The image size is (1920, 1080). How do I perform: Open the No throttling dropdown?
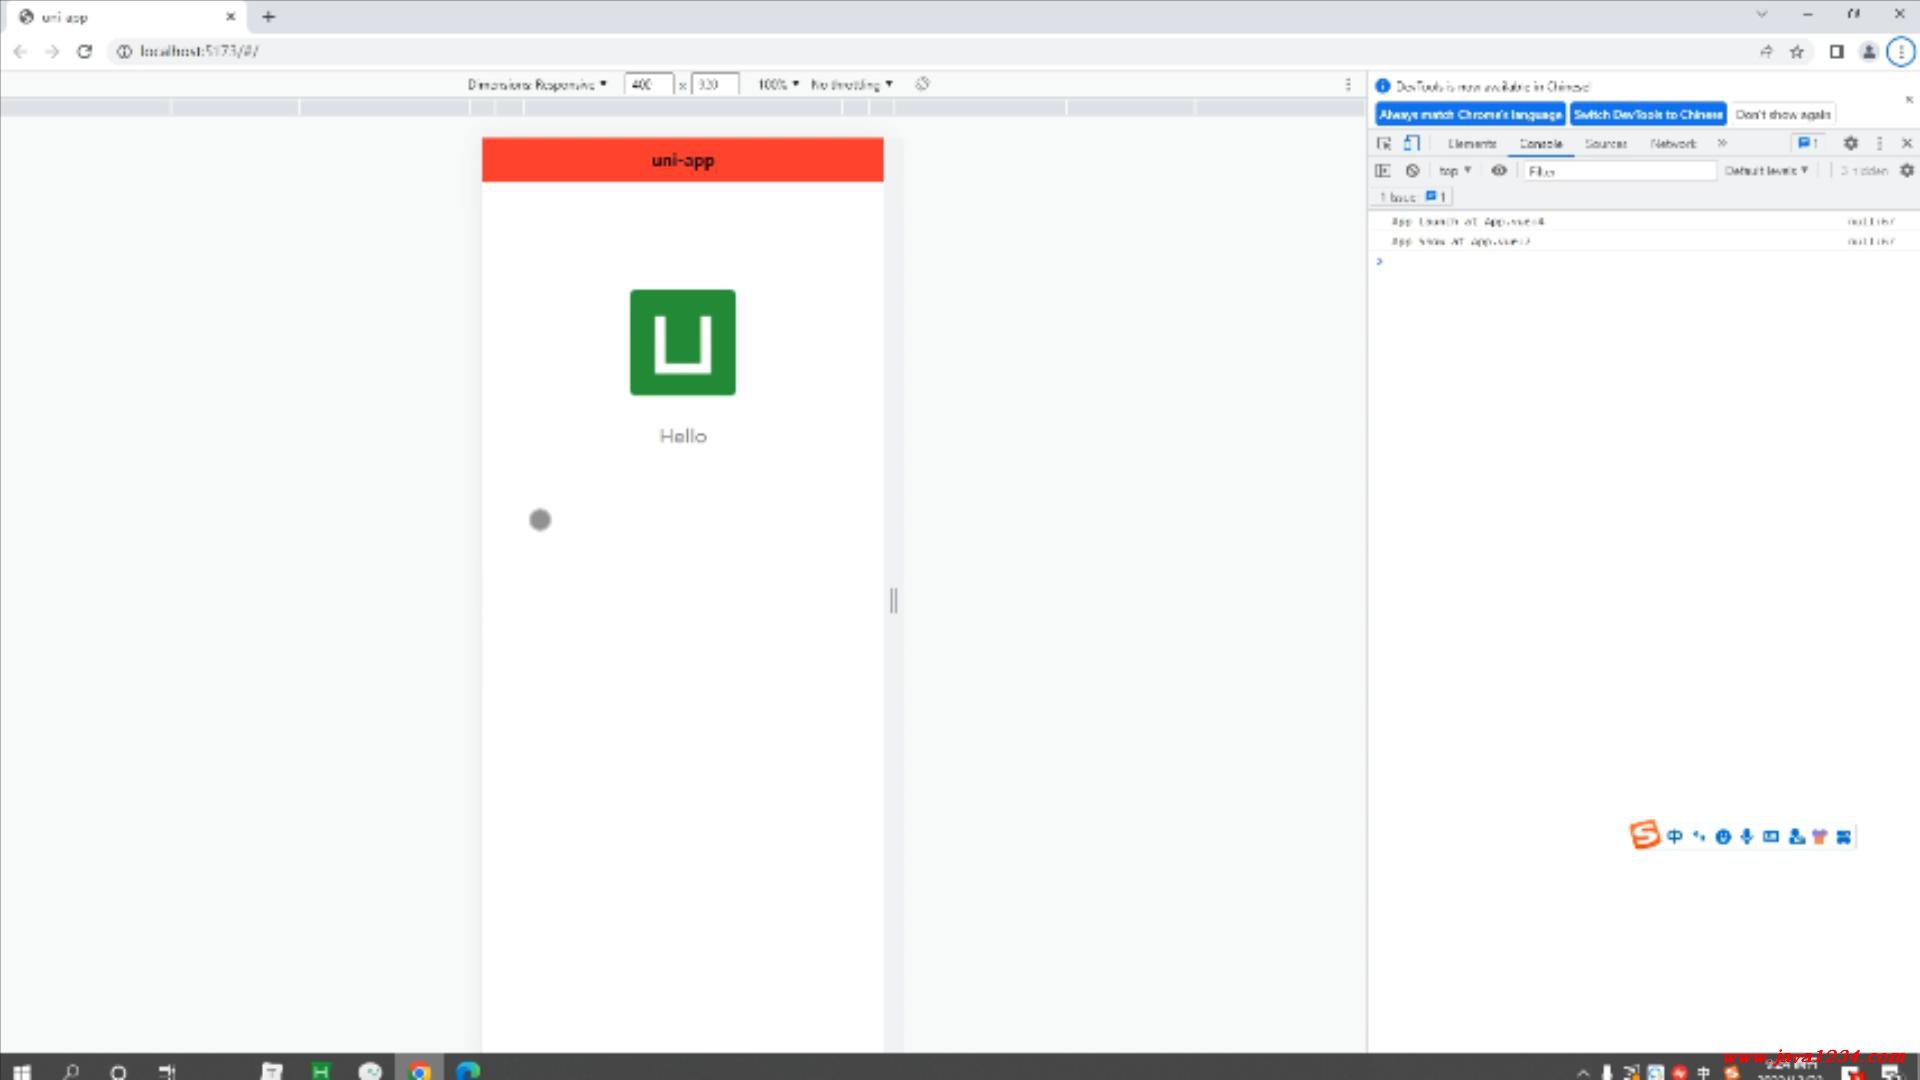851,84
